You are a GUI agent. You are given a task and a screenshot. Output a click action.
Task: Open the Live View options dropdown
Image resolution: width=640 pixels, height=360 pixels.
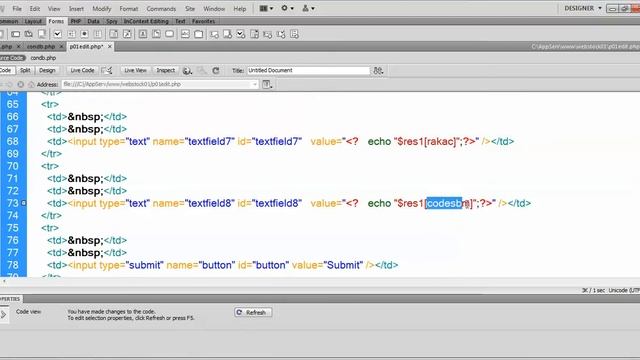pyautogui.click(x=267, y=84)
